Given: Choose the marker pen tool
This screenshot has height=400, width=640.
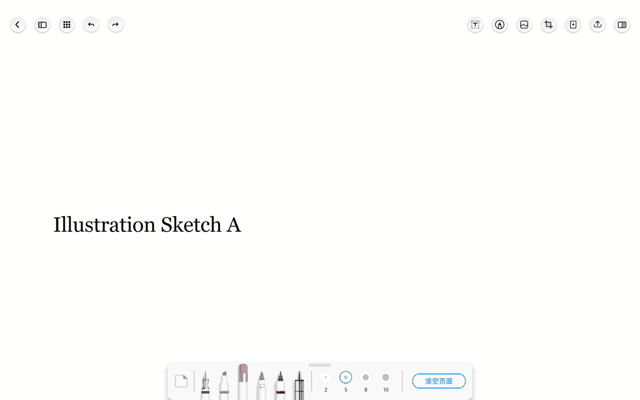Looking at the screenshot, I should [224, 385].
